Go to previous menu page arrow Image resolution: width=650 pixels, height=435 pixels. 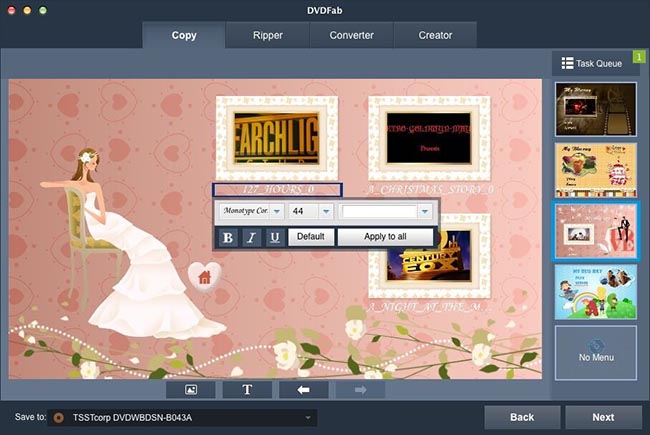[x=303, y=389]
